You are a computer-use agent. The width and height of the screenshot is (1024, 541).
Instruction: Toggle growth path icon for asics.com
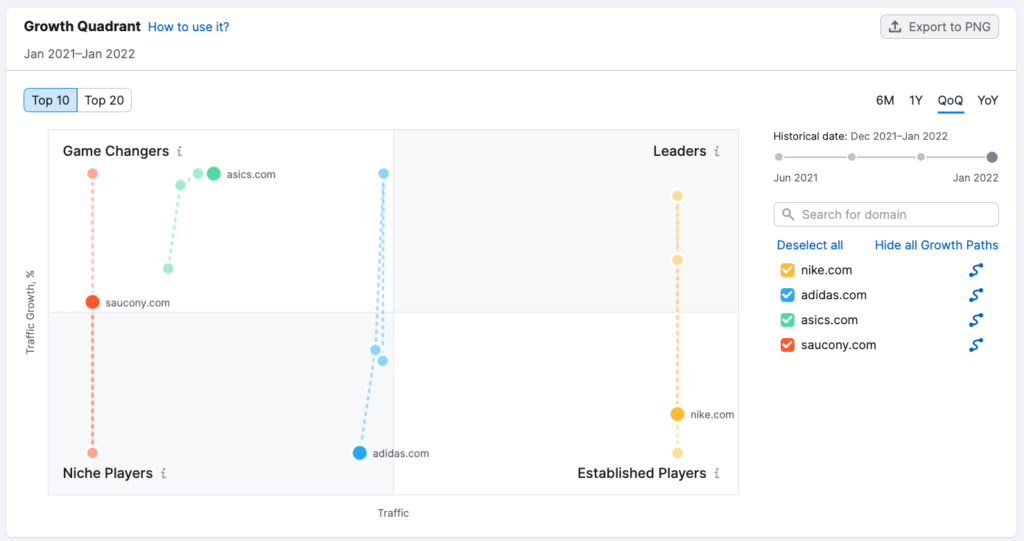click(976, 320)
